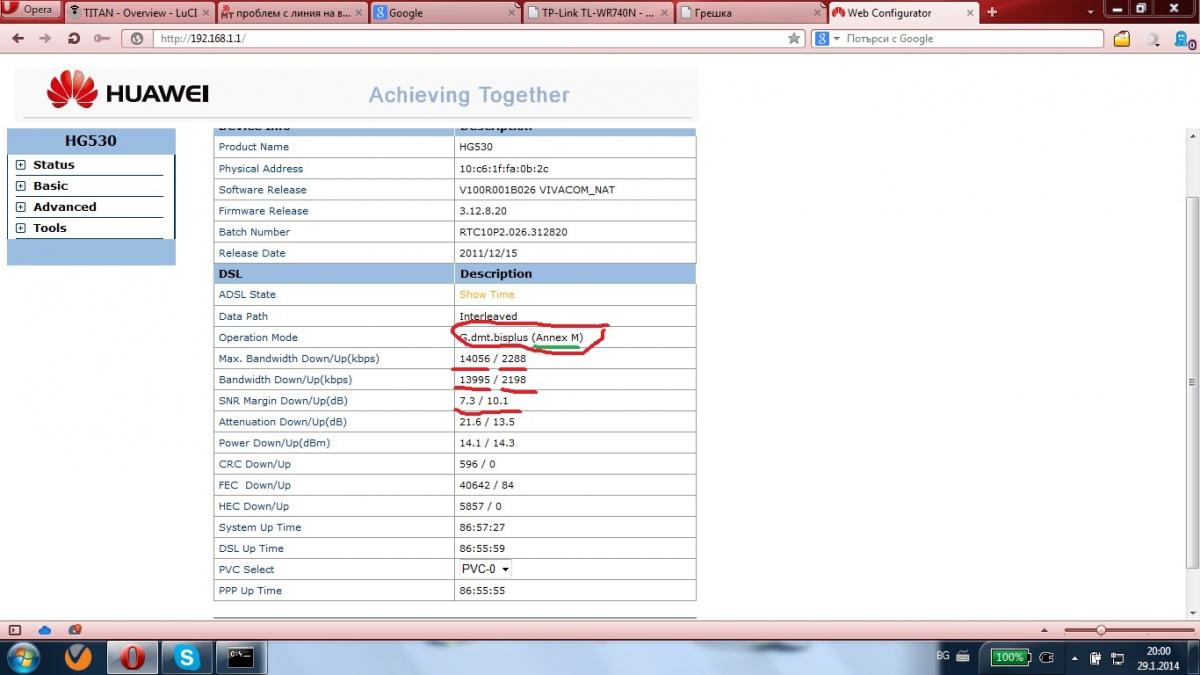Screen dimensions: 1200x675
Task: Click the Windows Start button
Action: pos(22,657)
